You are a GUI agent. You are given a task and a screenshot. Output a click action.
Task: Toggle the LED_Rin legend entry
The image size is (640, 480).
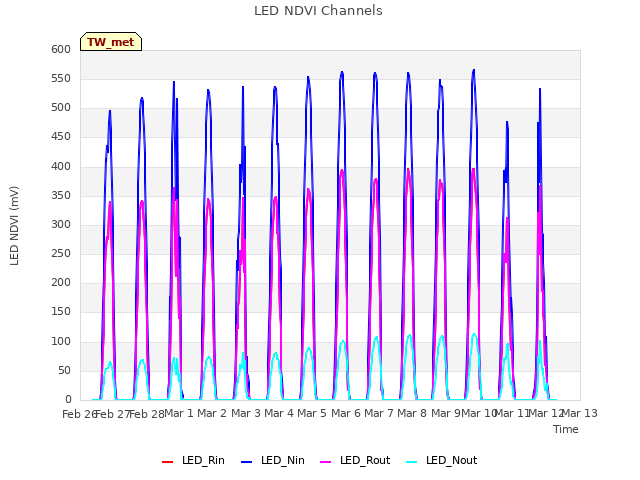click(x=193, y=461)
